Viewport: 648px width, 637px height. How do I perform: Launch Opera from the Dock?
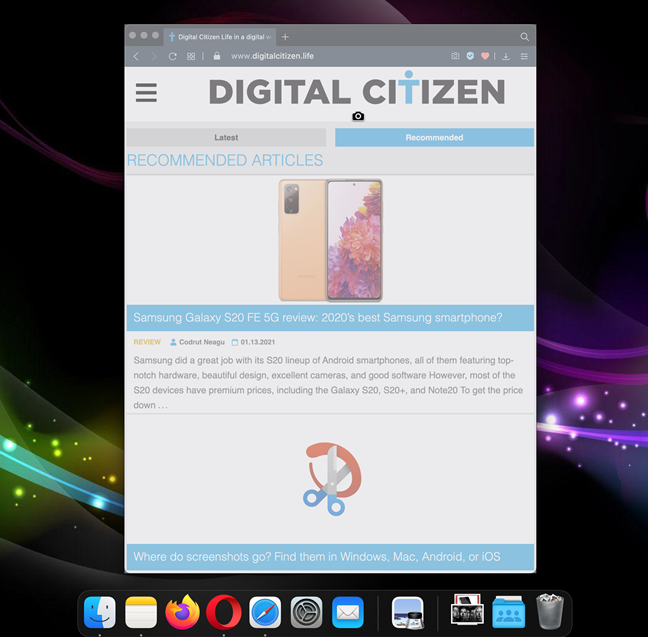click(224, 612)
